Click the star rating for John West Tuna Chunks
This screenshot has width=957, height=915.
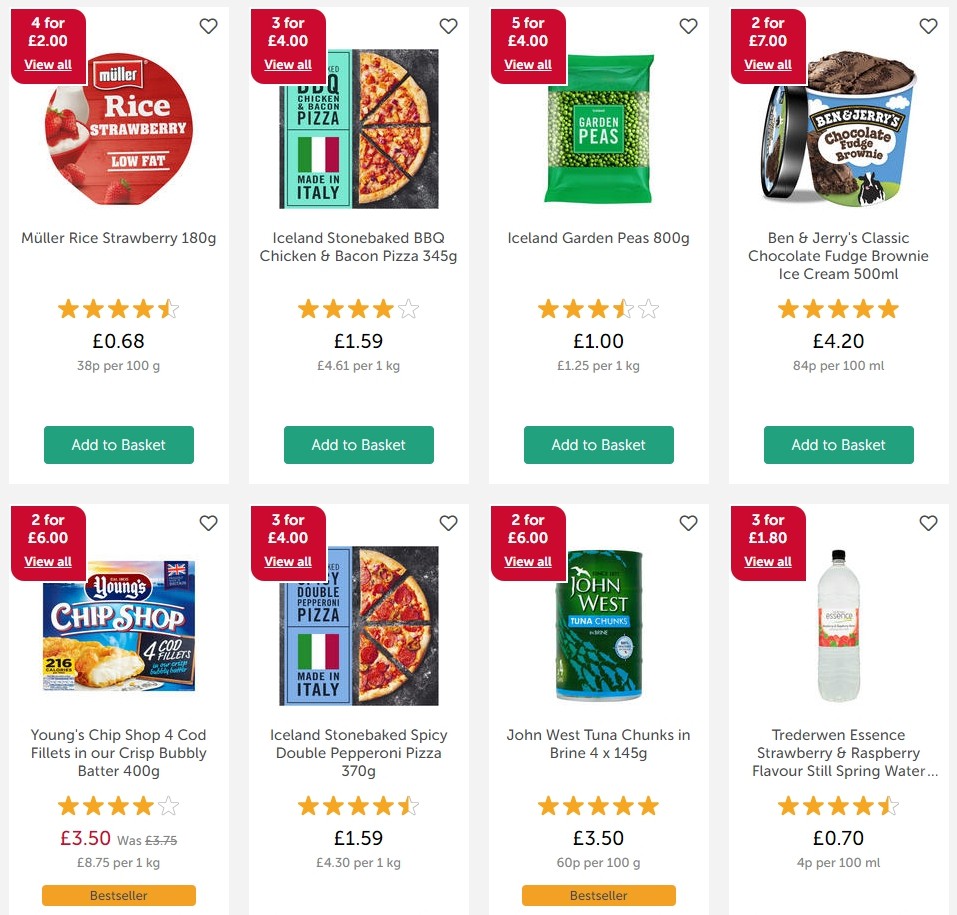pos(598,805)
